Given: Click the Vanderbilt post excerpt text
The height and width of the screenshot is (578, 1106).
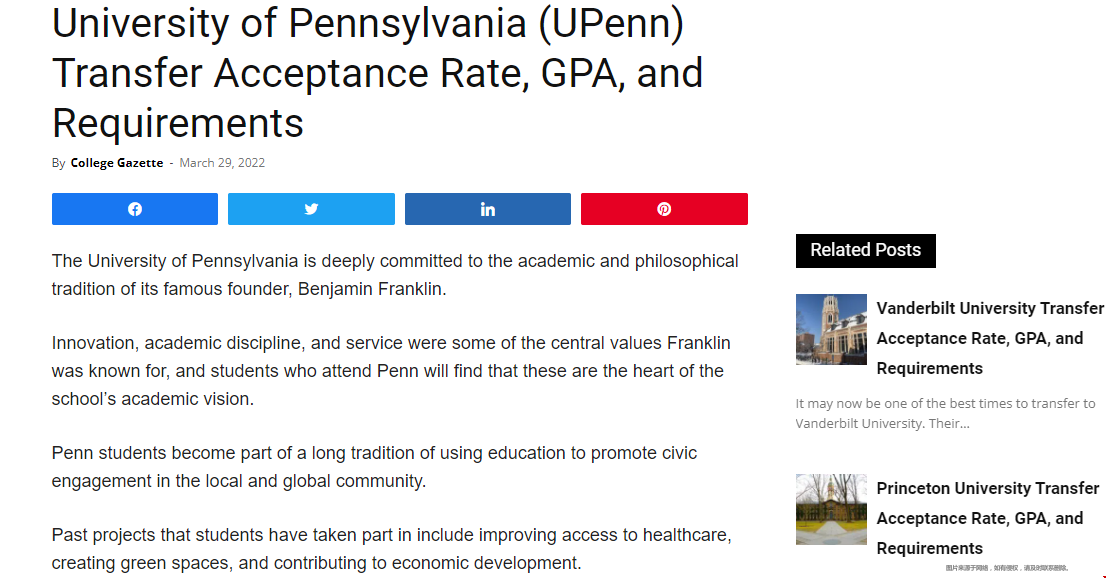Looking at the screenshot, I should [945, 413].
